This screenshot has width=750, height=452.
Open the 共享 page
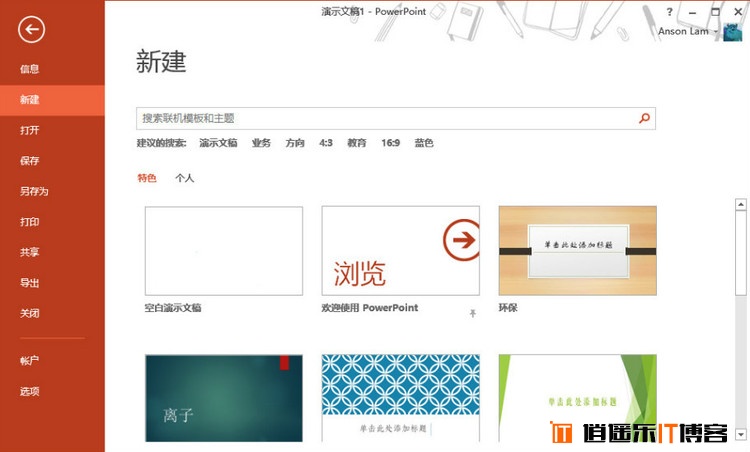30,252
